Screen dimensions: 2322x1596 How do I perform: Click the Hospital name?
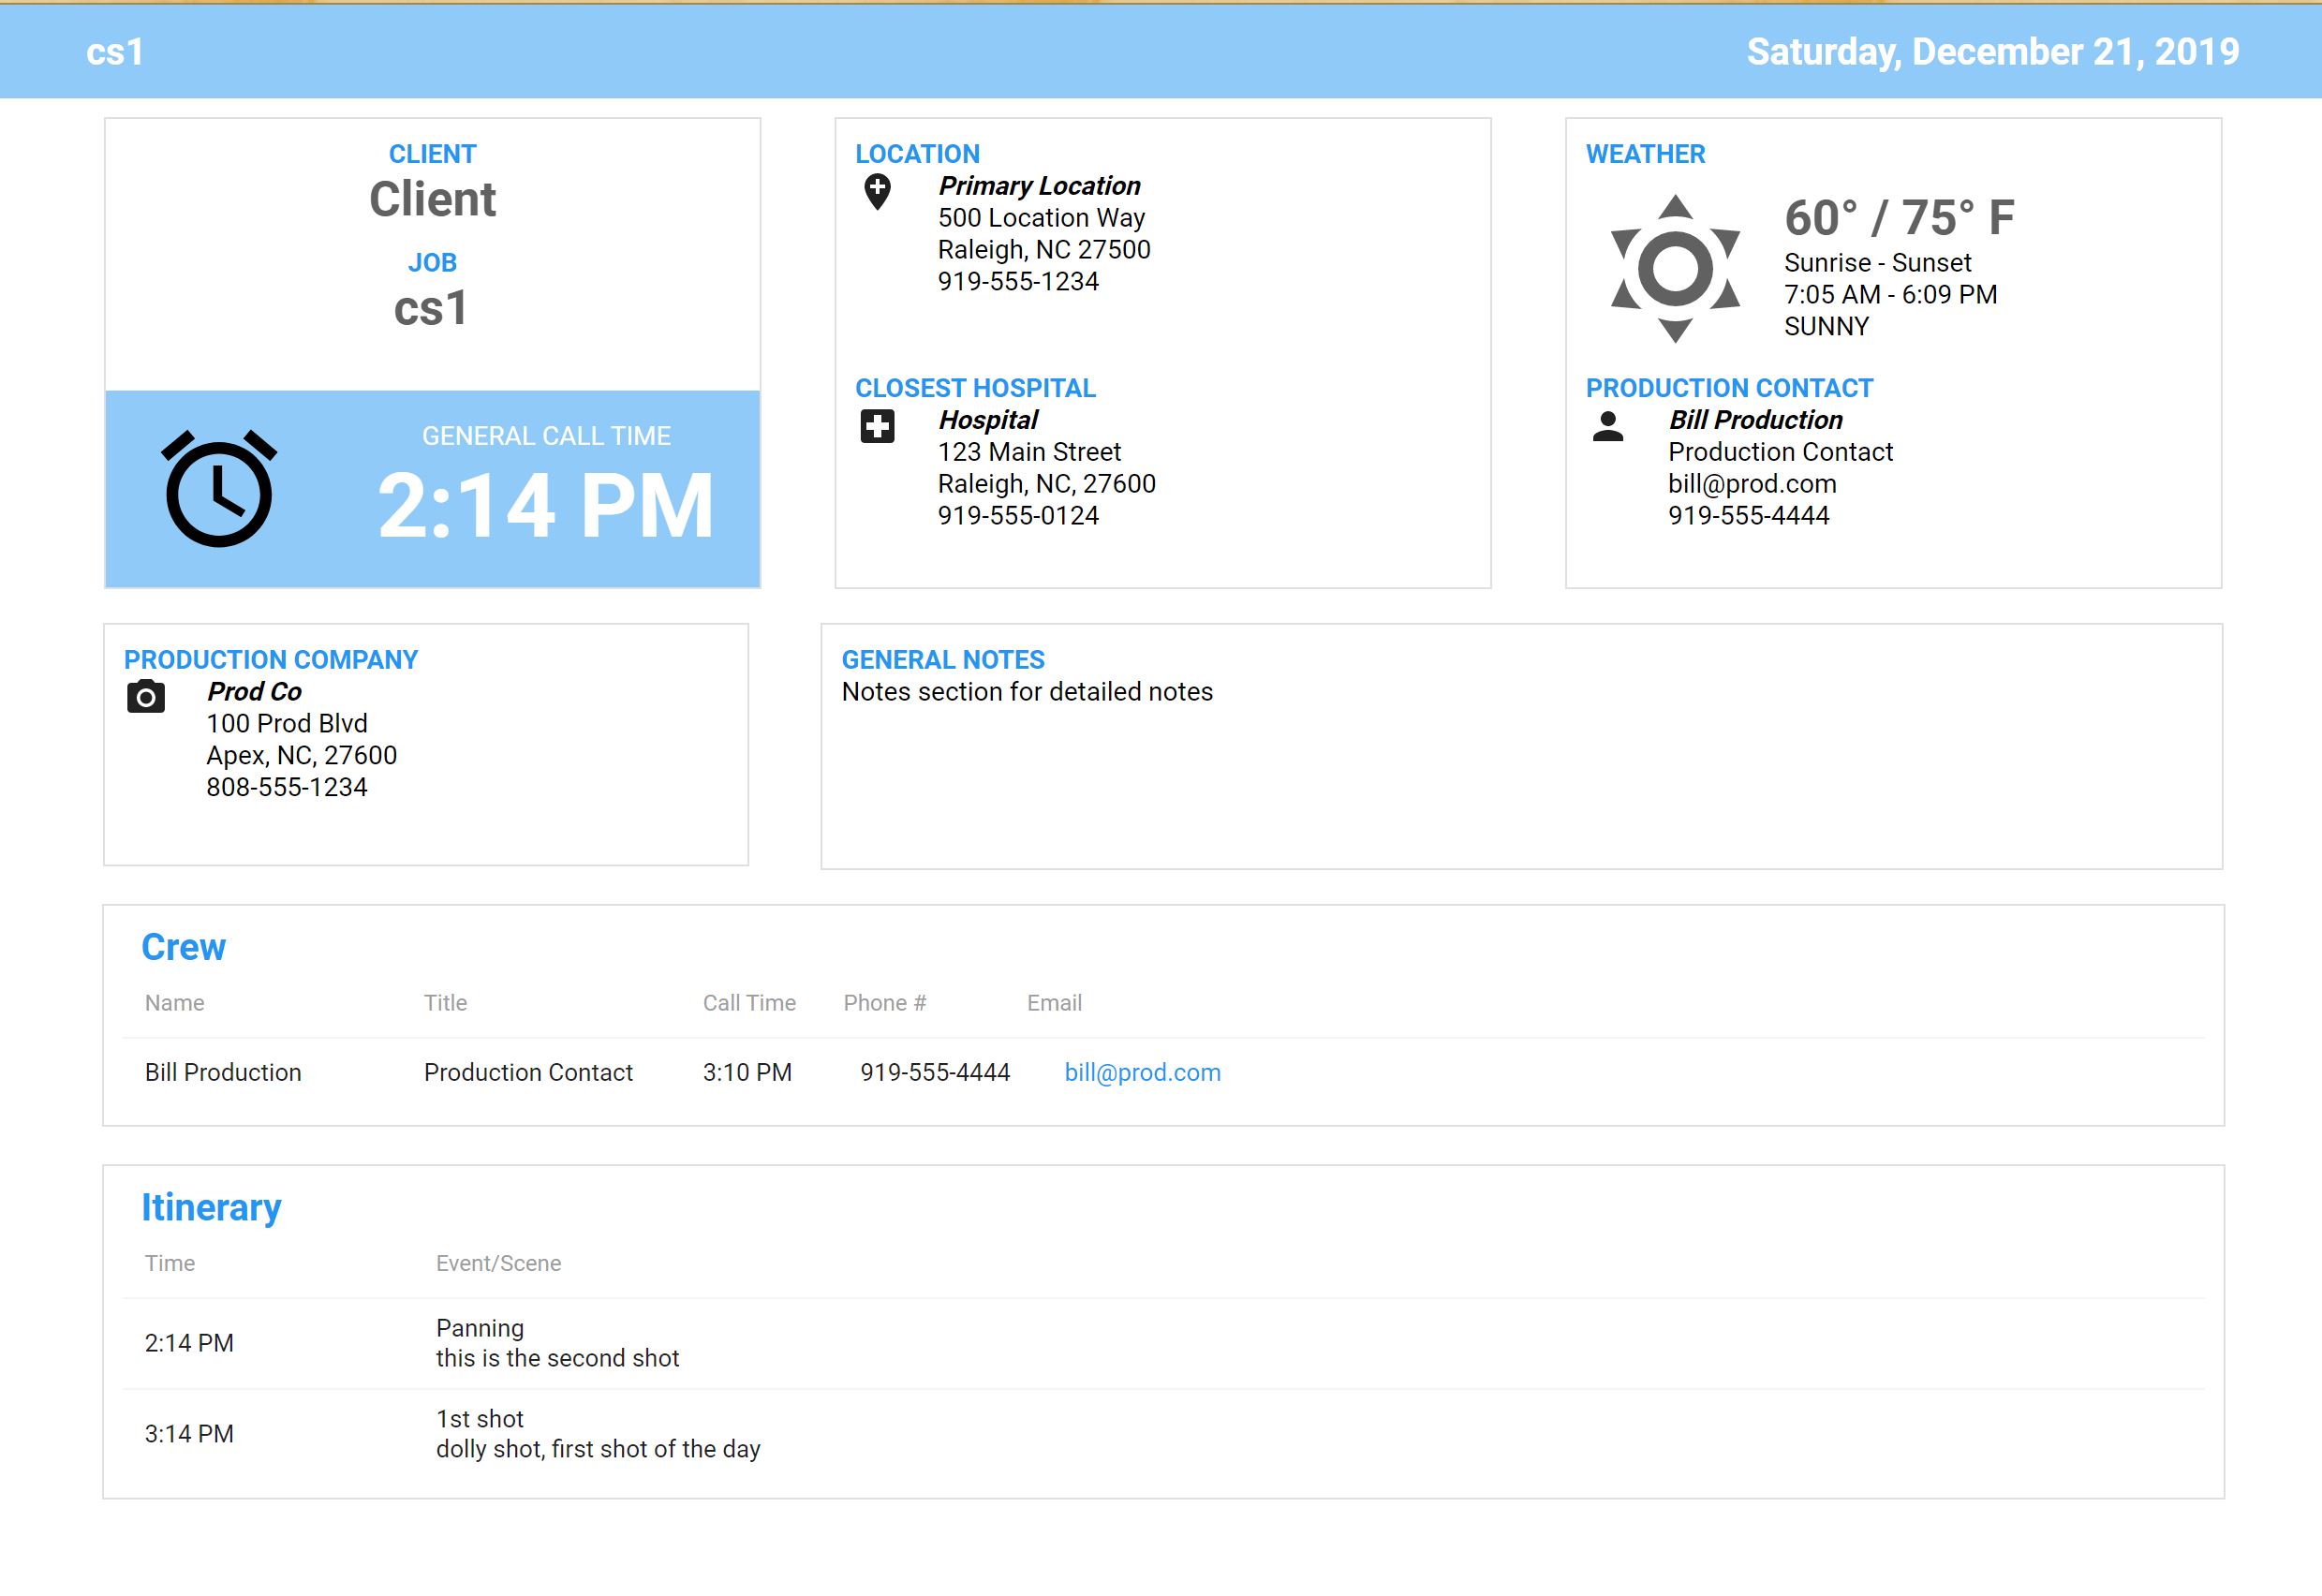988,420
